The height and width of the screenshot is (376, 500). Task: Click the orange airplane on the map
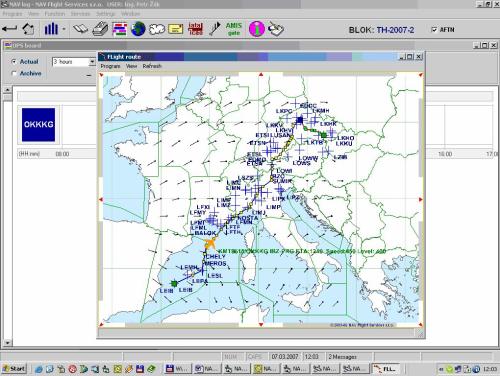(x=210, y=243)
